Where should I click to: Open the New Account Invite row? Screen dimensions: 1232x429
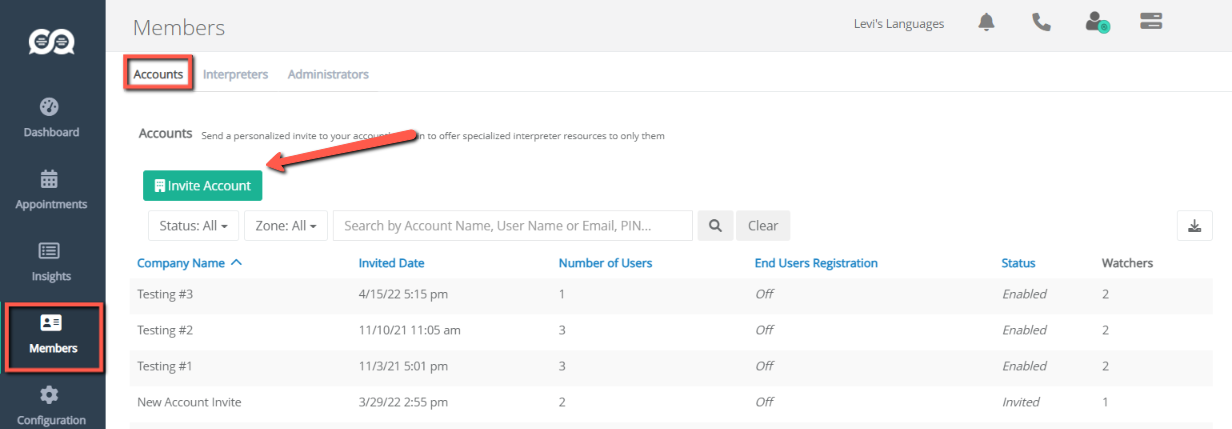pos(671,402)
